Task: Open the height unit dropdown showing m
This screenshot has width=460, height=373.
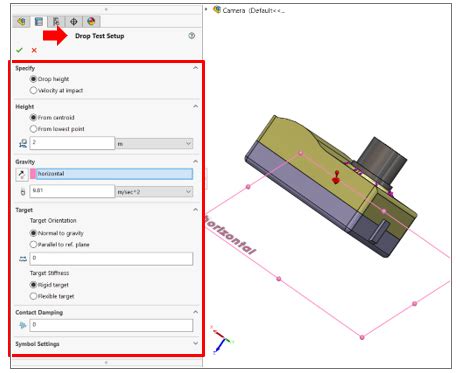Action: point(154,144)
